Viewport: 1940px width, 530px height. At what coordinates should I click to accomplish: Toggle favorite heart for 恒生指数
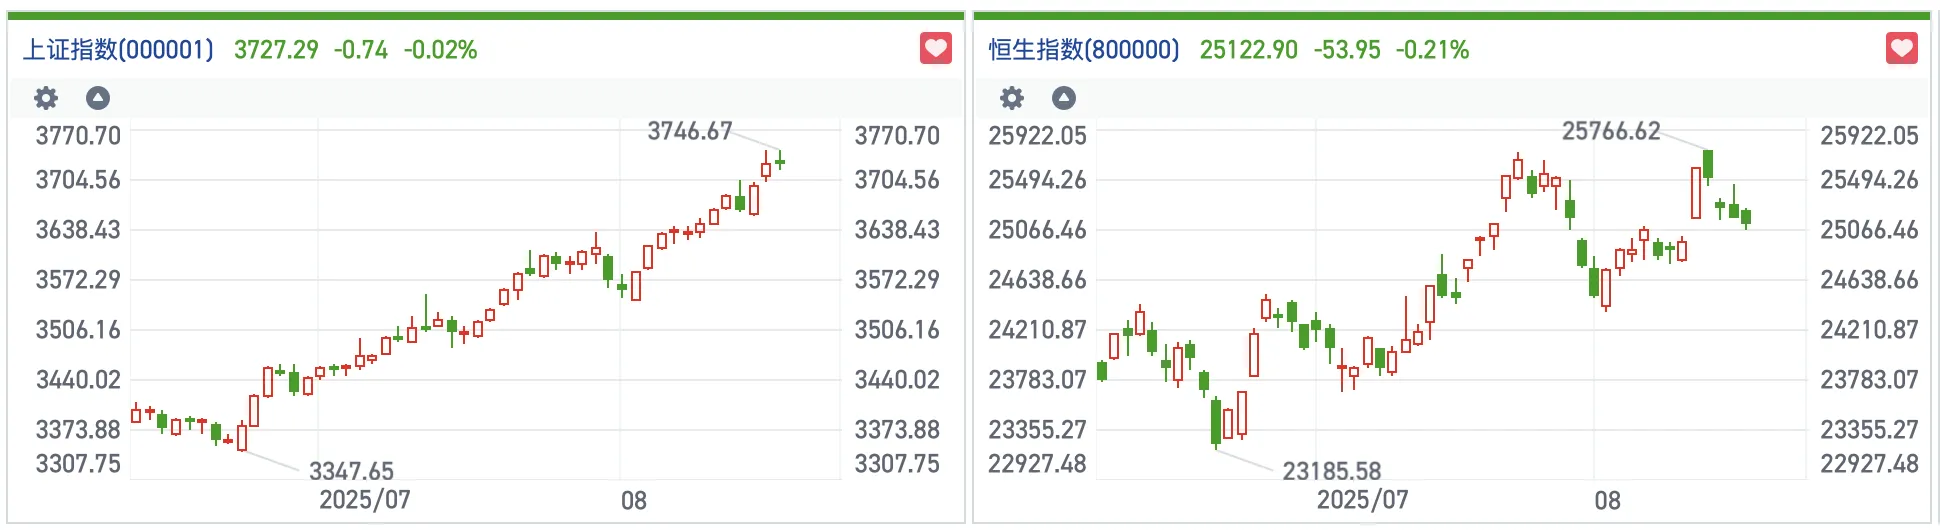coord(1902,48)
